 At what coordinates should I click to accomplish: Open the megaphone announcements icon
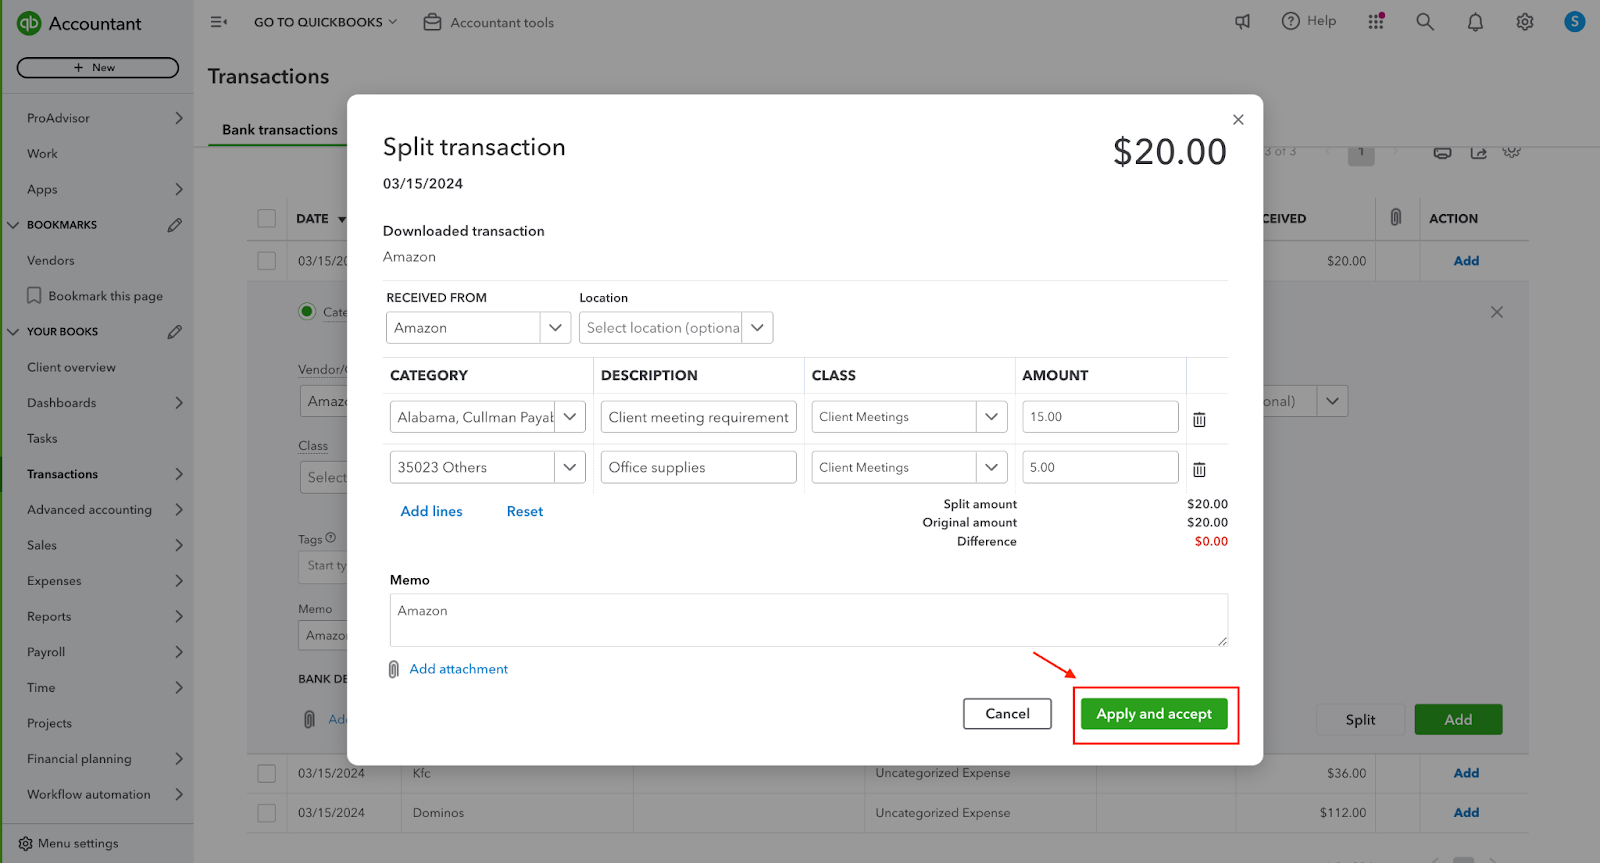pyautogui.click(x=1242, y=21)
